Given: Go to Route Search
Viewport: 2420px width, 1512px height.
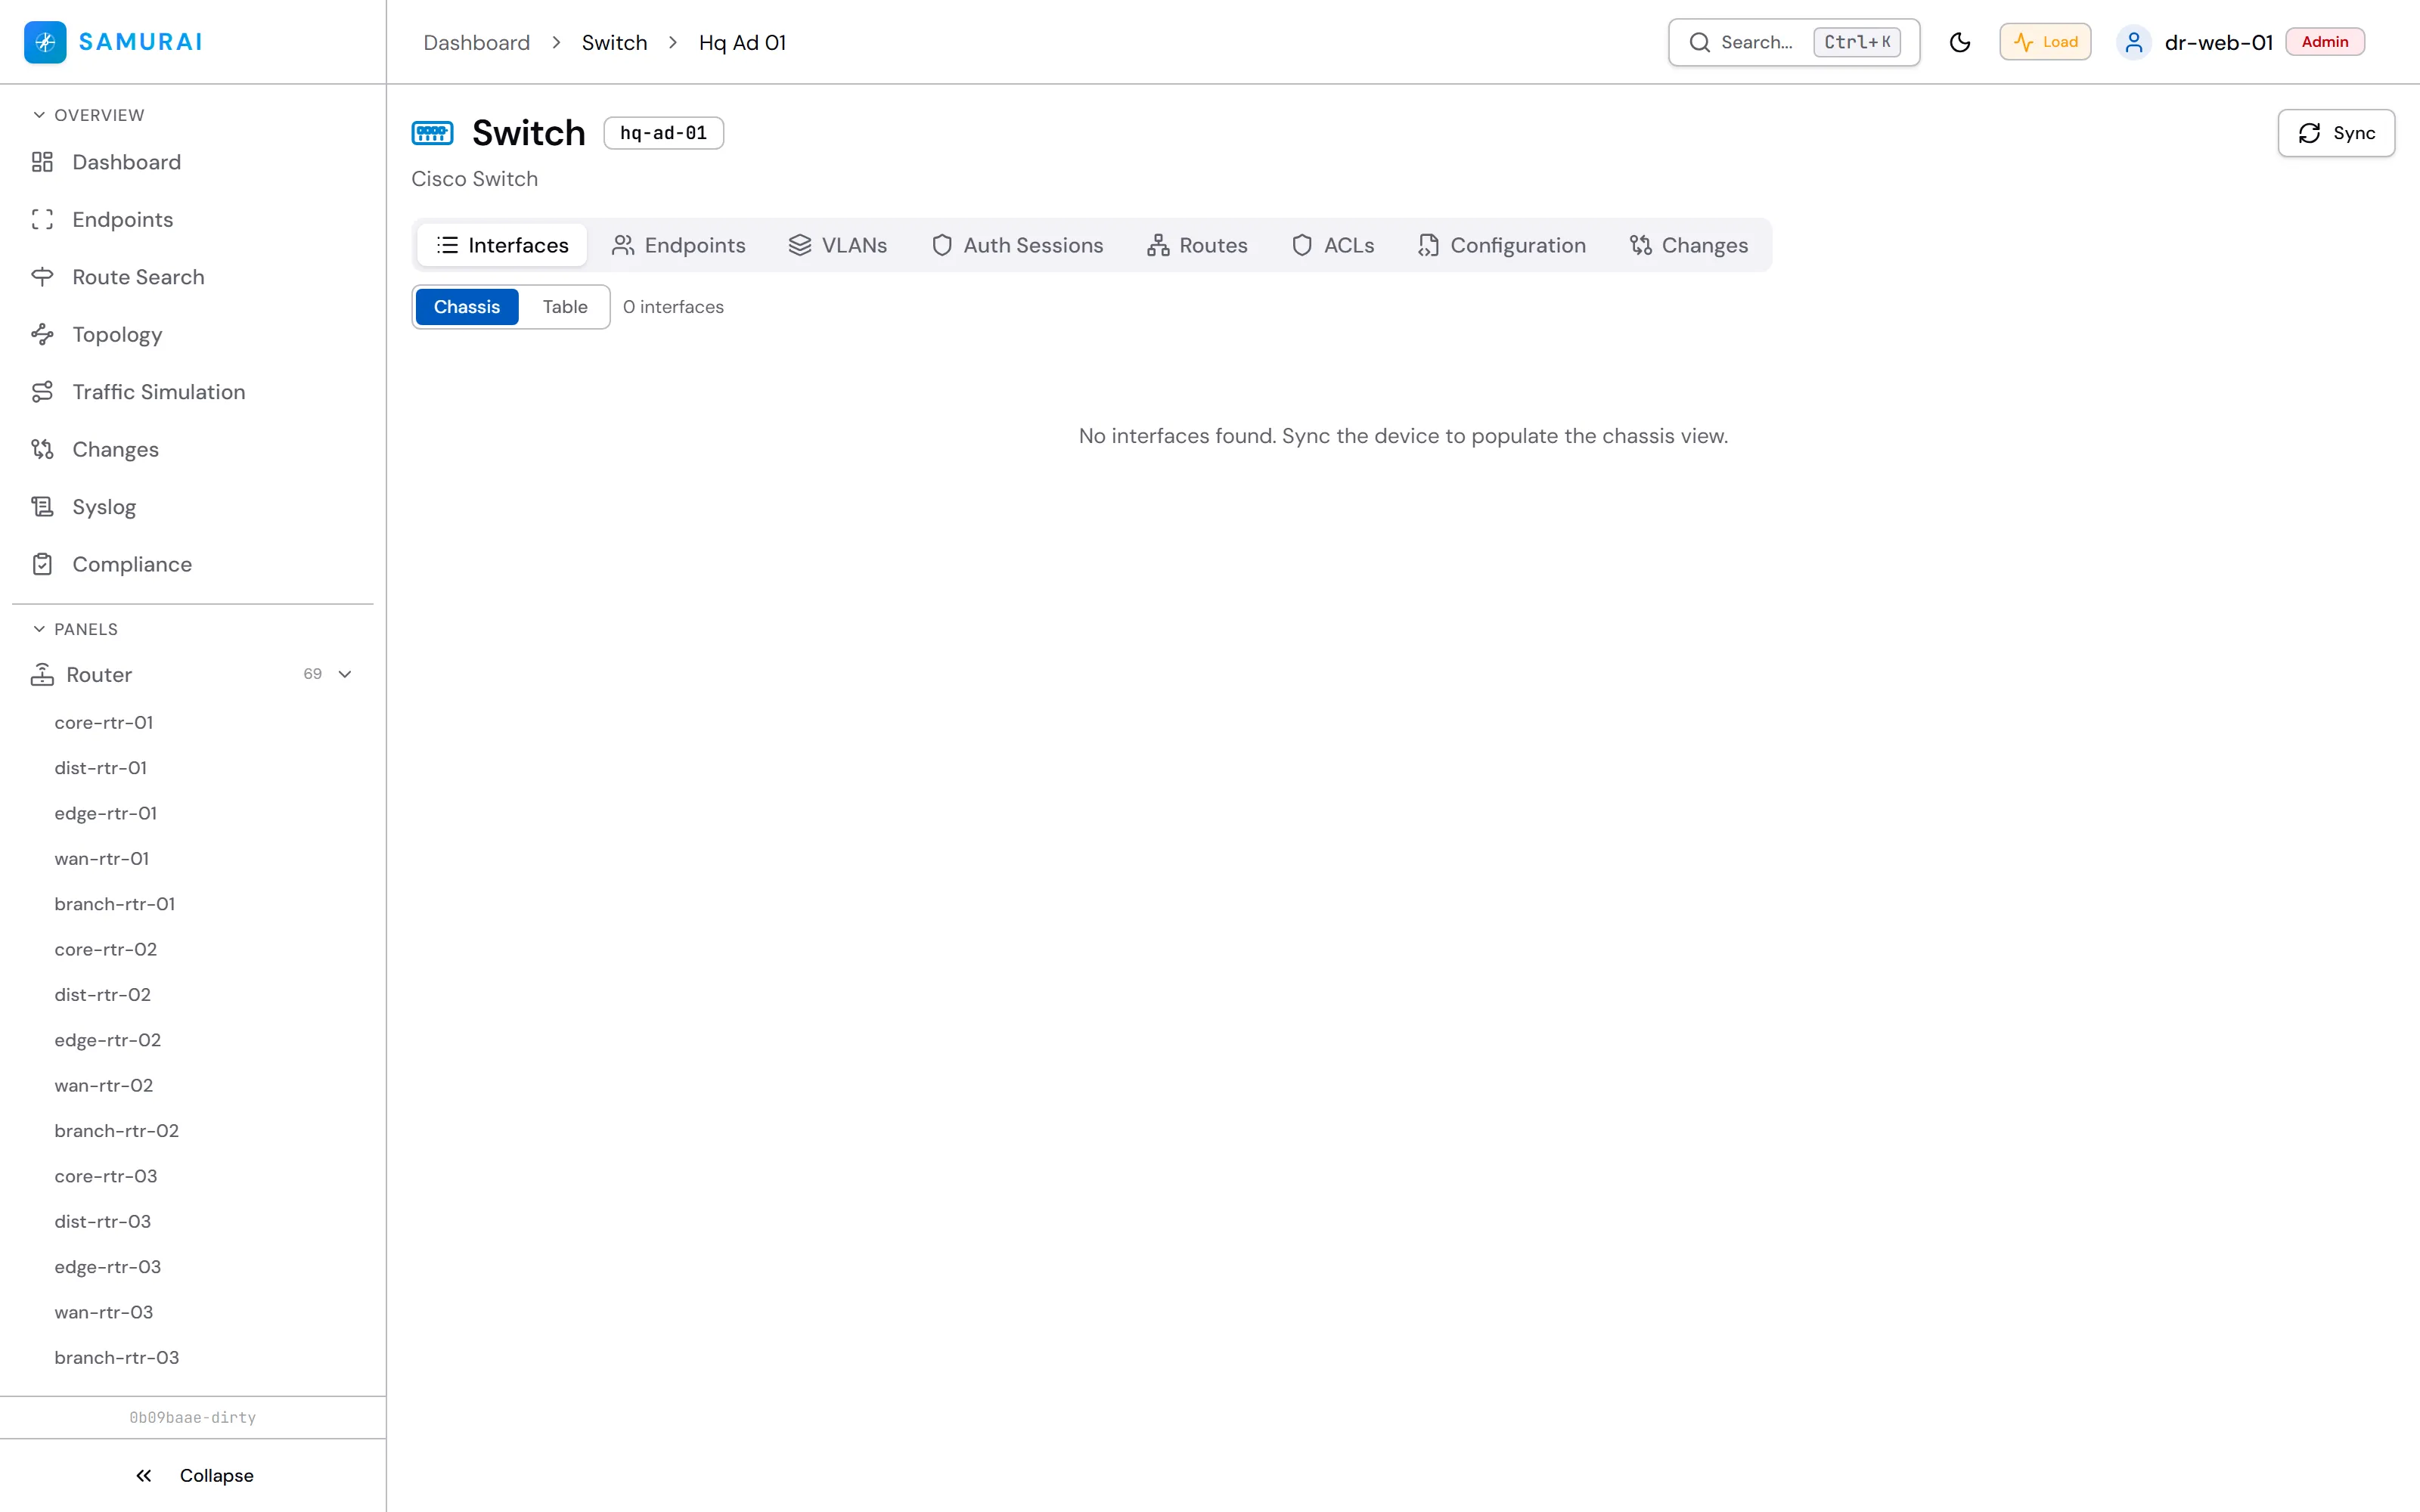Looking at the screenshot, I should pyautogui.click(x=192, y=277).
